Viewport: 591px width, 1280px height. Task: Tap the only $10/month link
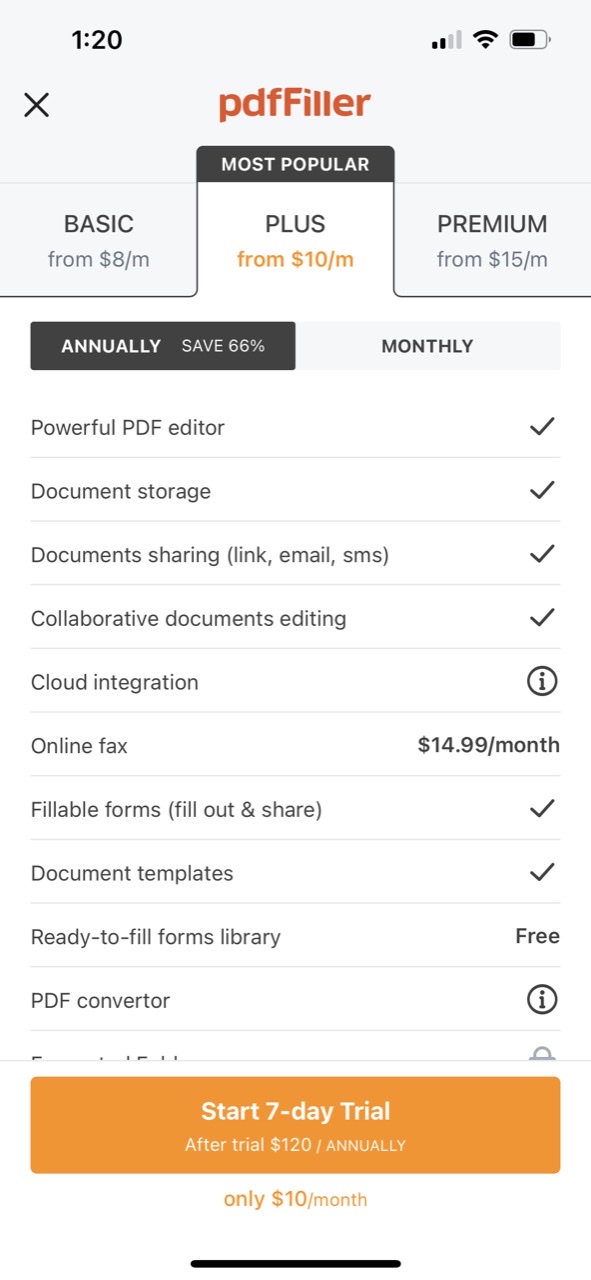point(295,1198)
